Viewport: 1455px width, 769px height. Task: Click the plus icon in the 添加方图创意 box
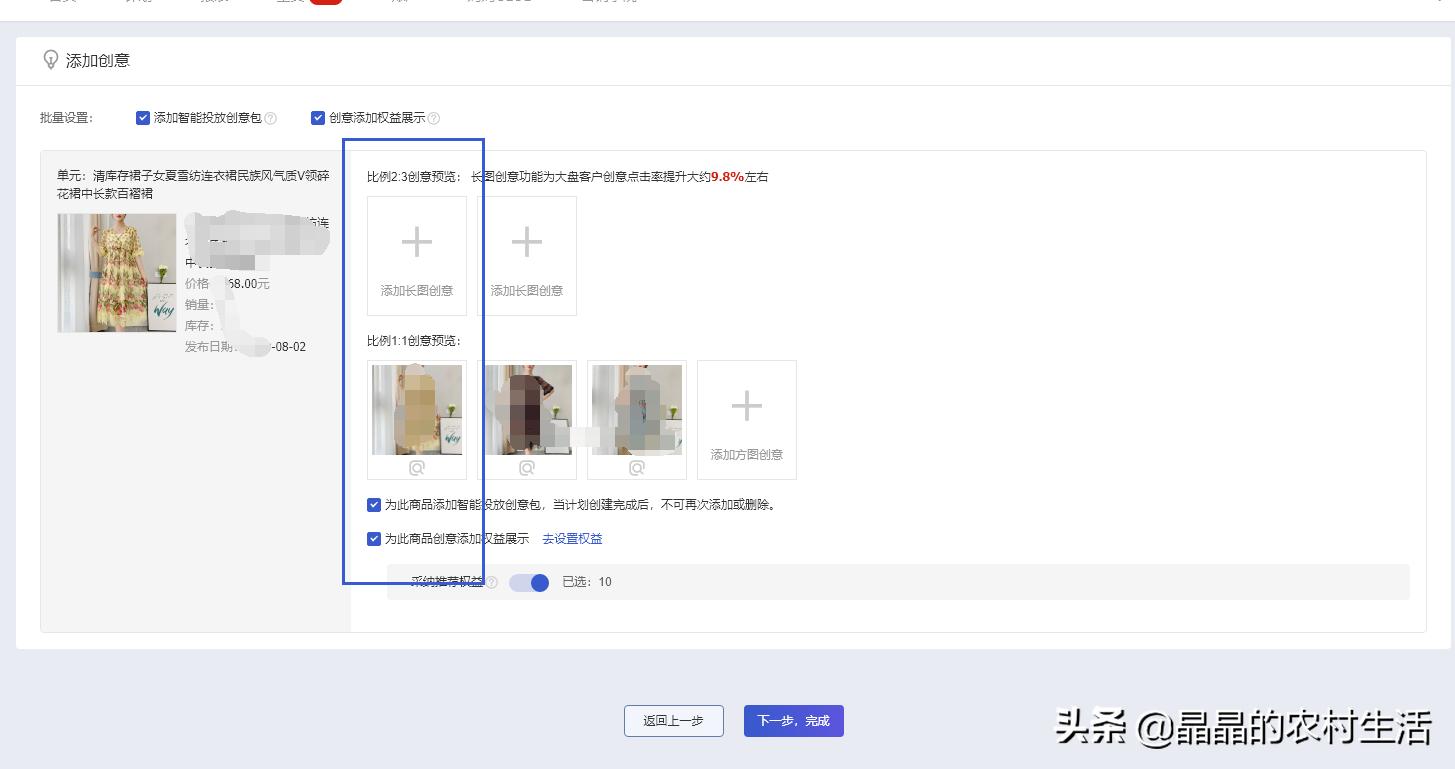[746, 406]
